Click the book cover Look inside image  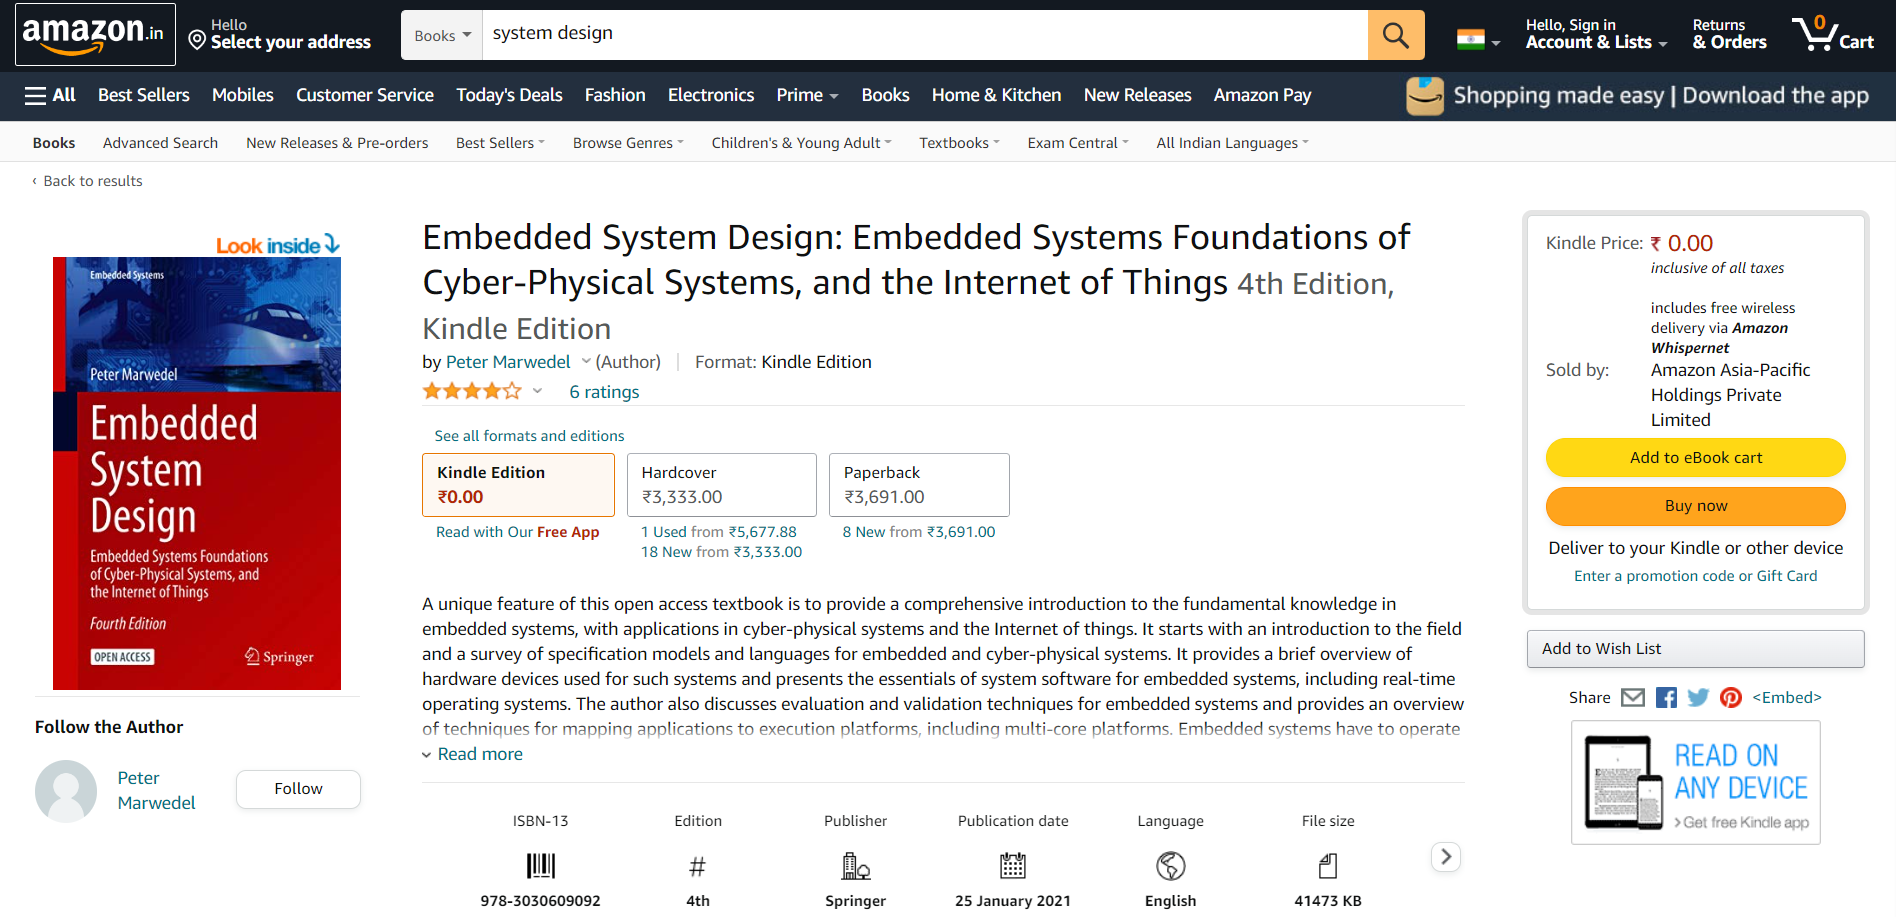click(x=197, y=472)
